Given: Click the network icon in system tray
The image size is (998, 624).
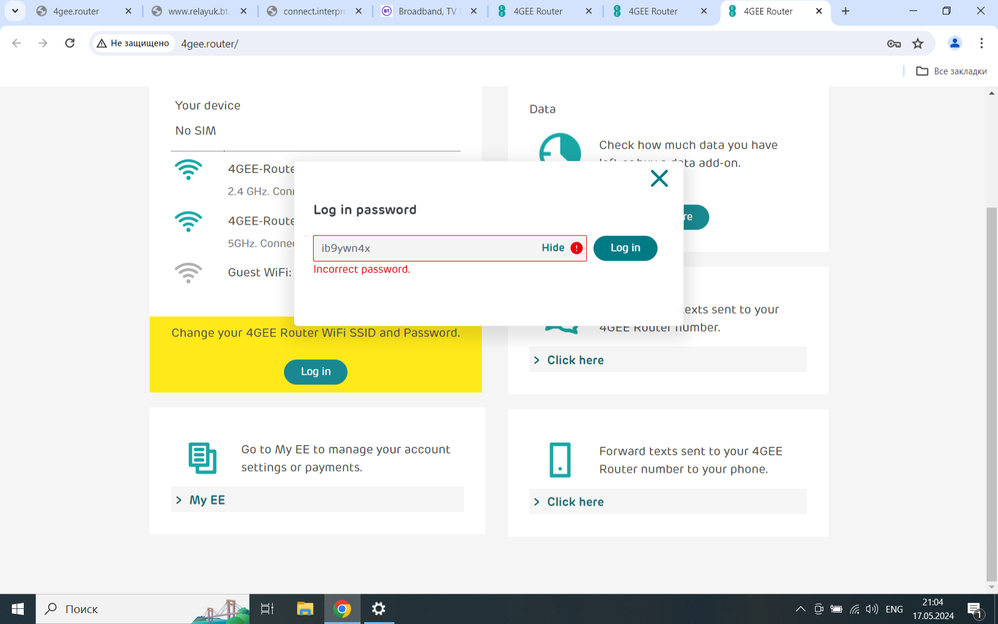Looking at the screenshot, I should (x=854, y=609).
